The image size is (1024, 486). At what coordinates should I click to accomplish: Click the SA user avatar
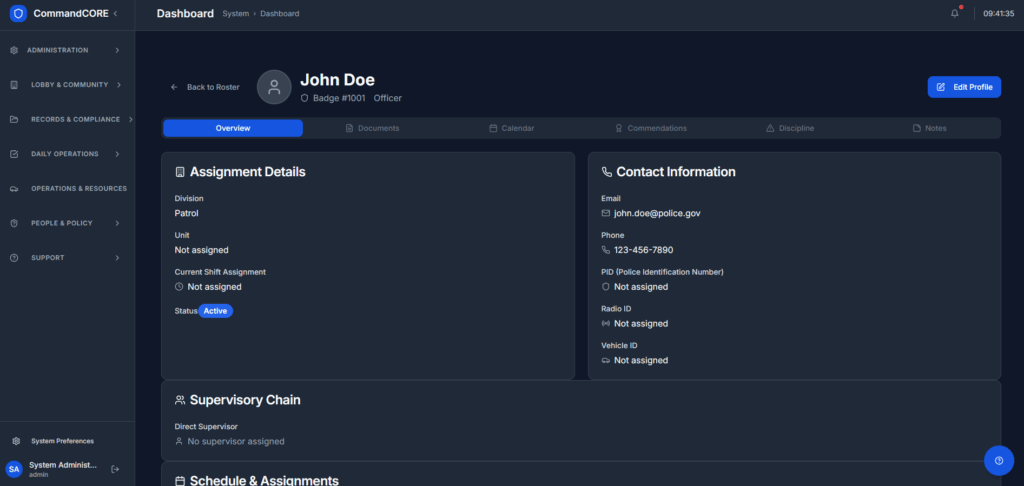click(14, 469)
